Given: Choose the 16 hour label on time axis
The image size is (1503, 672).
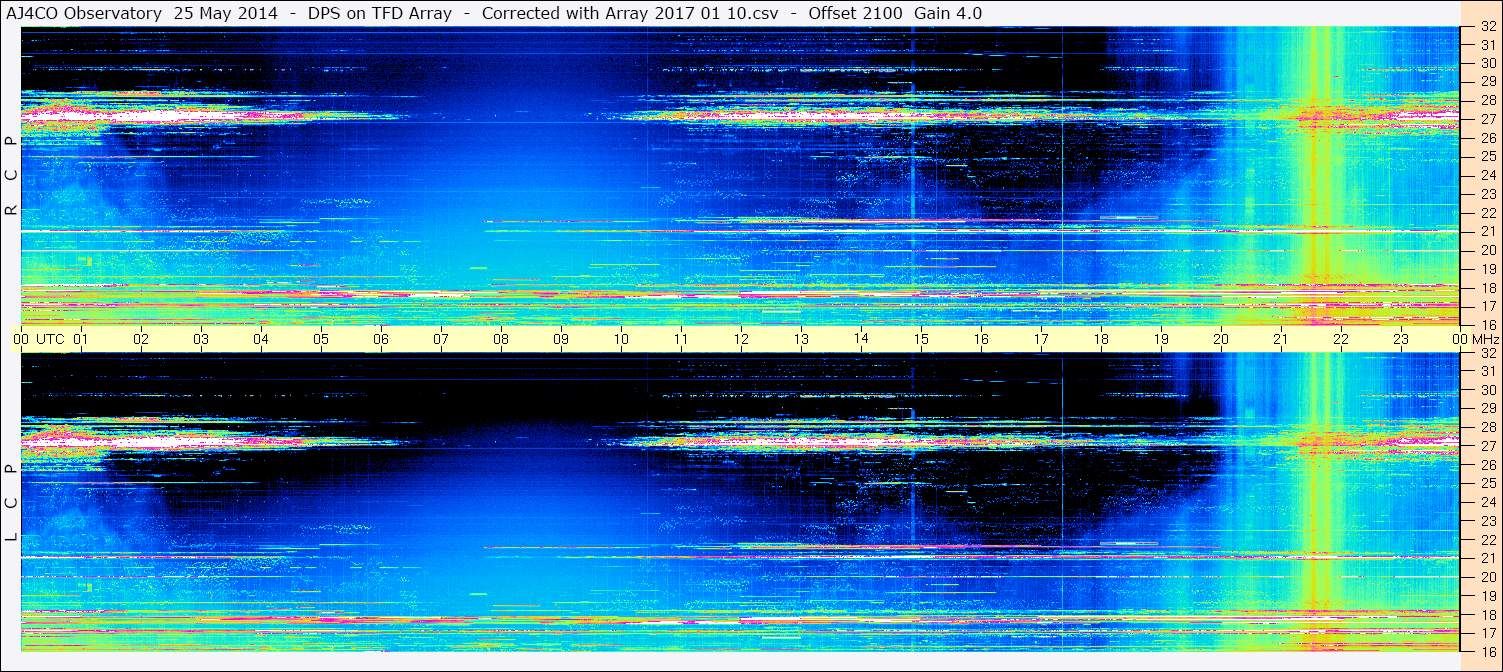Looking at the screenshot, I should click(x=982, y=339).
